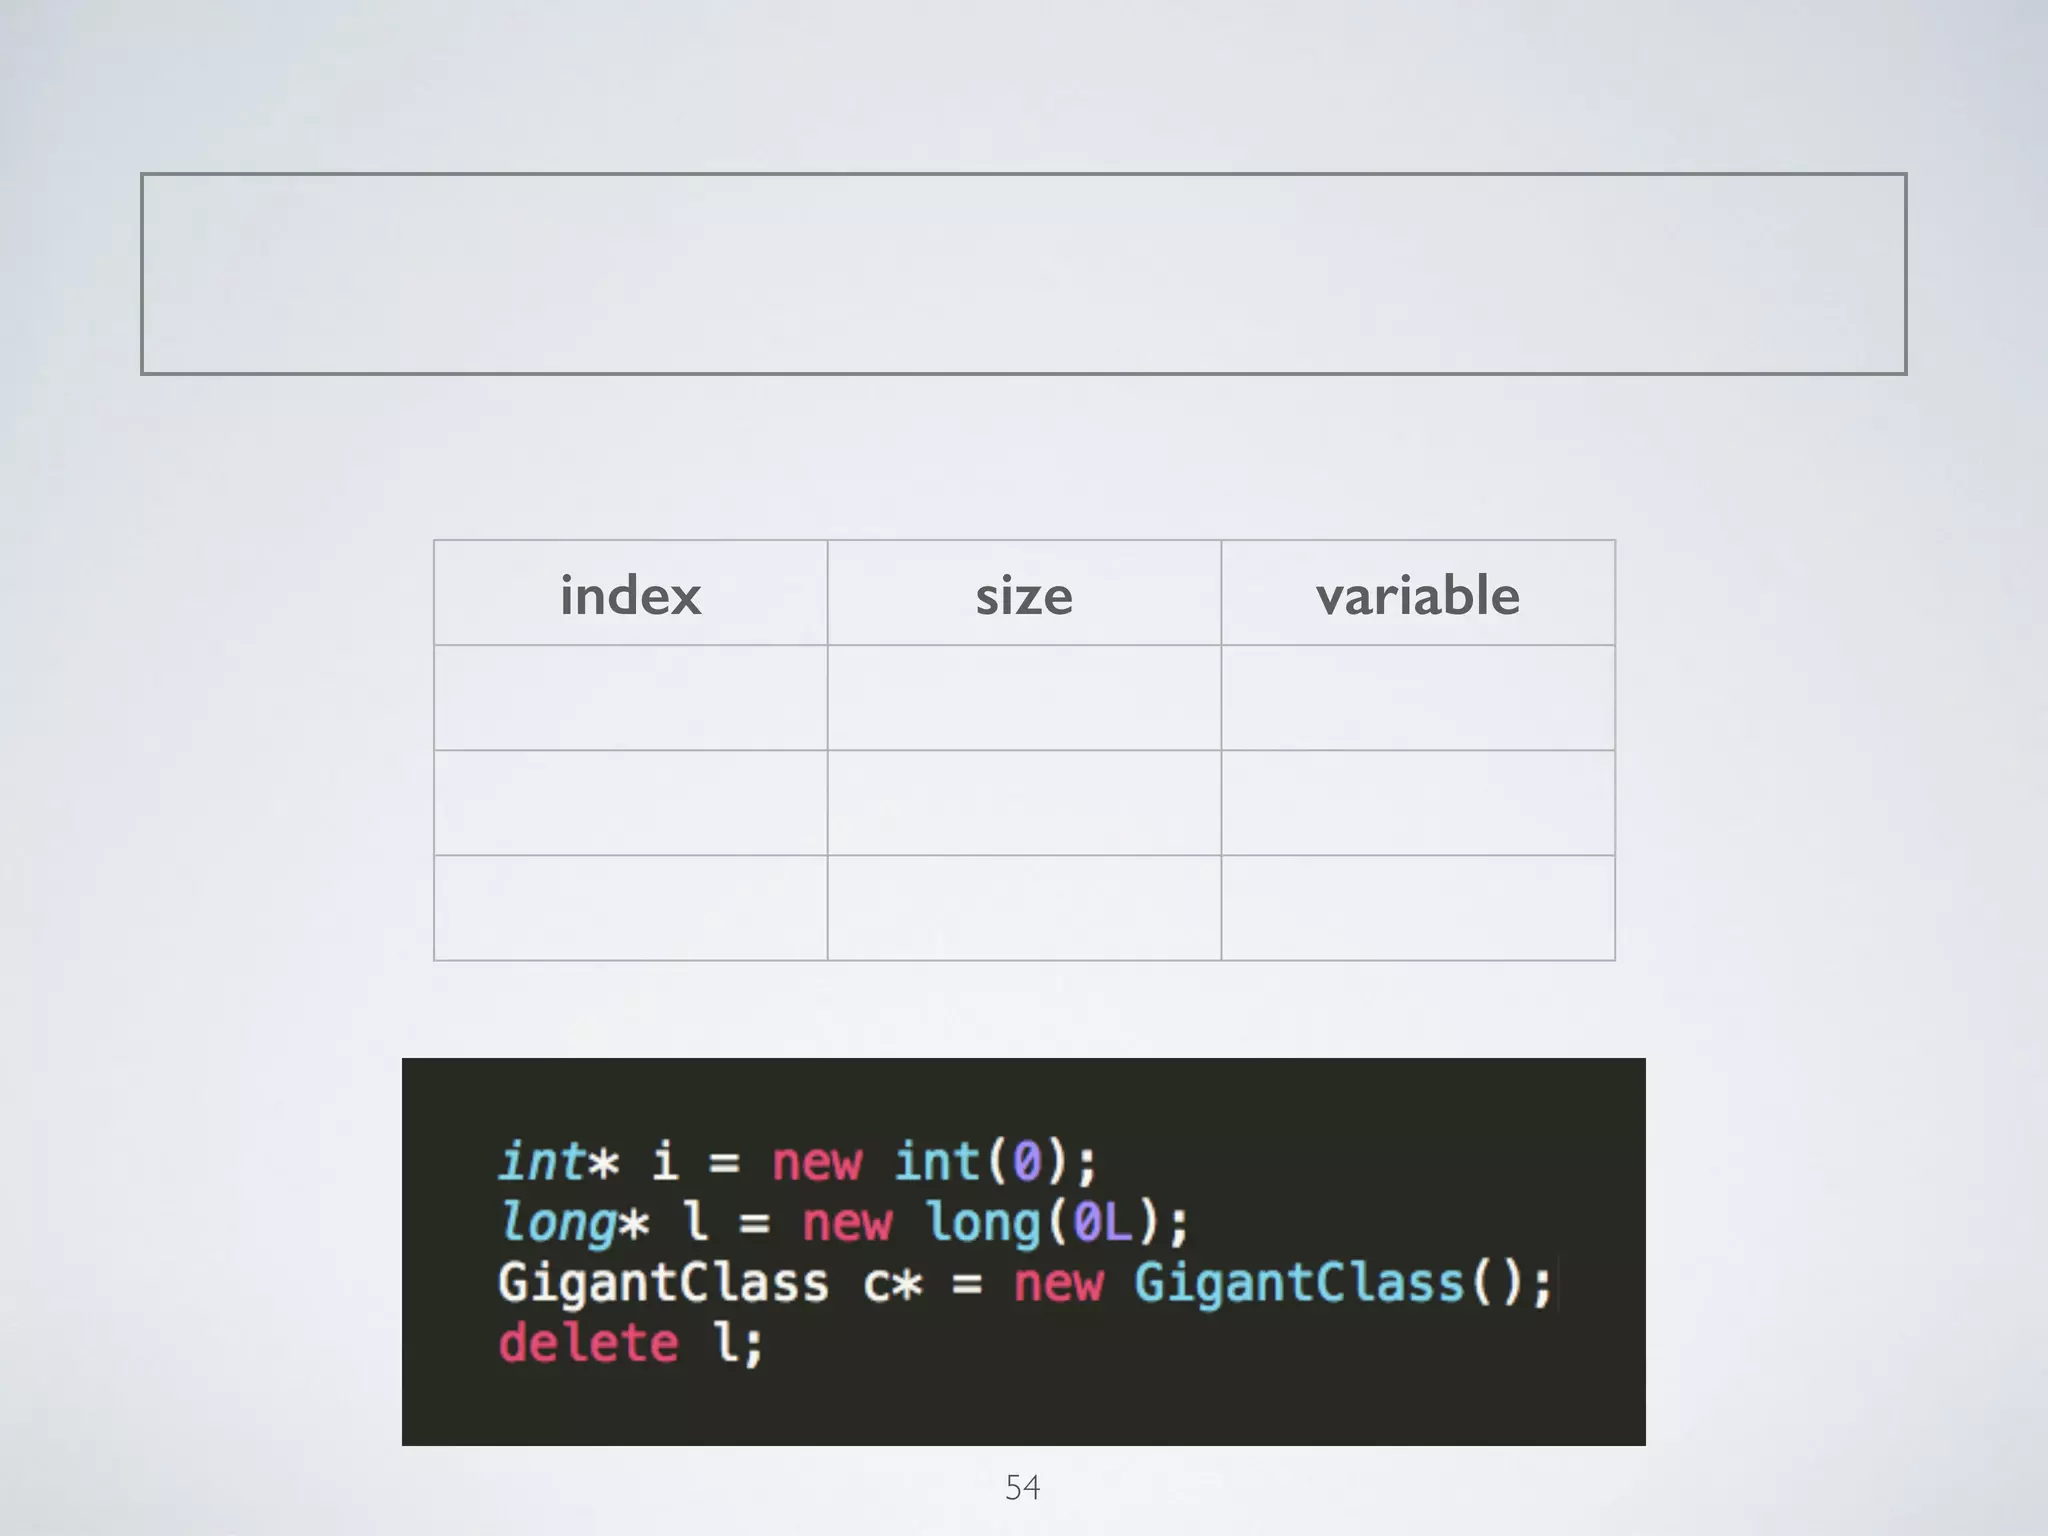Click the 'size' table header

click(1024, 595)
